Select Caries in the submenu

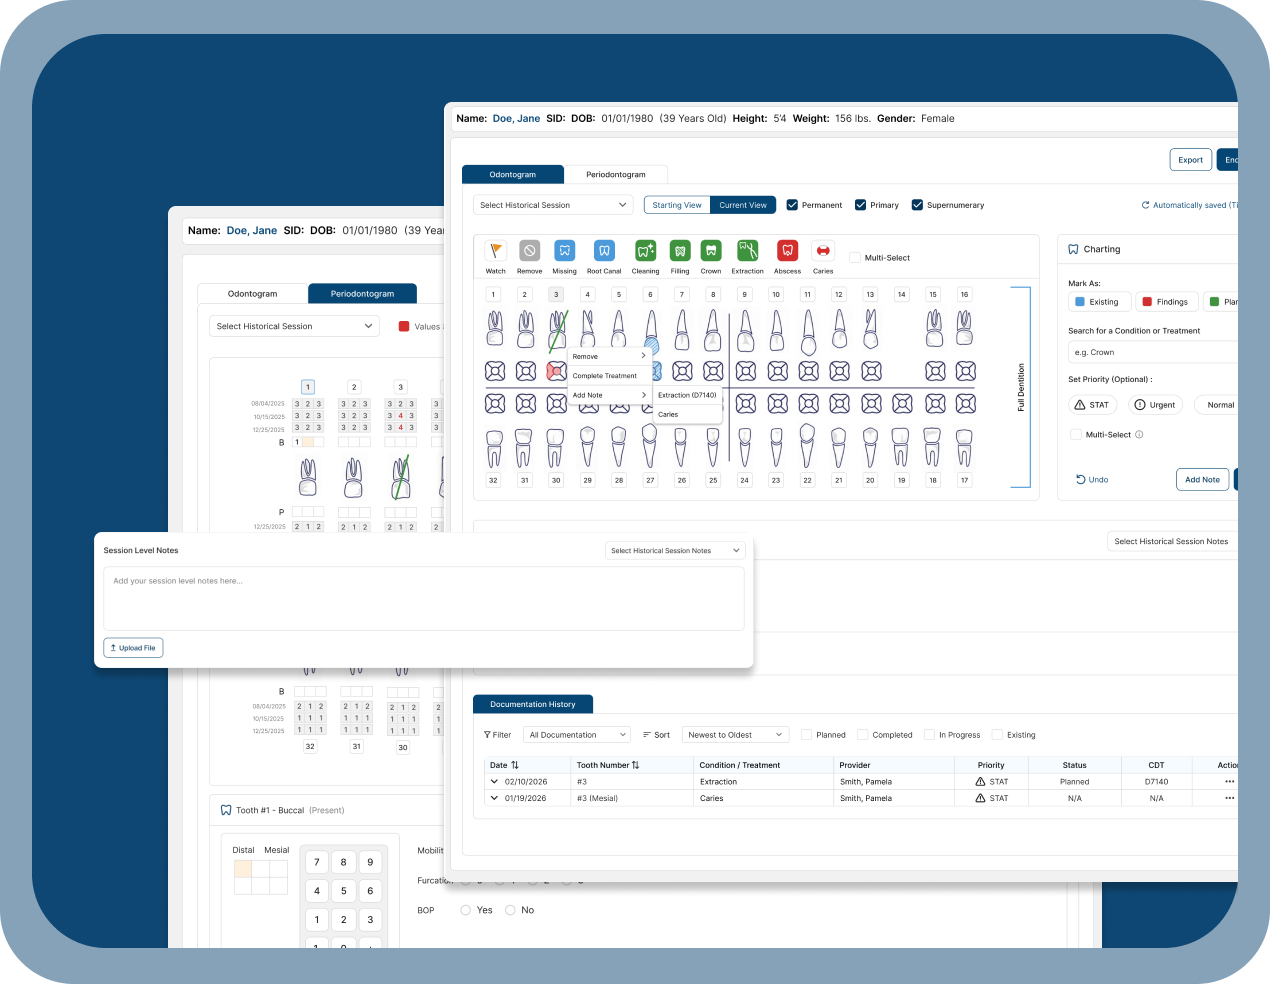pyautogui.click(x=687, y=414)
